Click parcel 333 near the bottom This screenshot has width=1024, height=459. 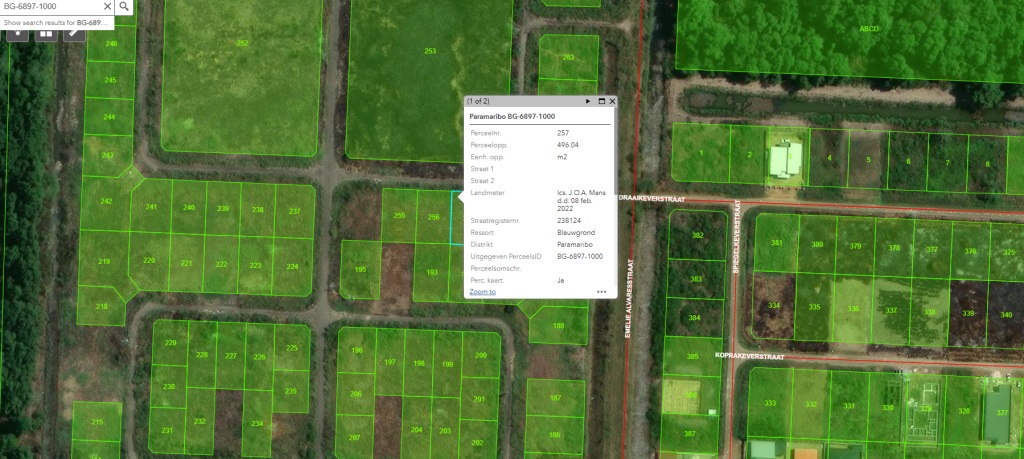coord(769,404)
